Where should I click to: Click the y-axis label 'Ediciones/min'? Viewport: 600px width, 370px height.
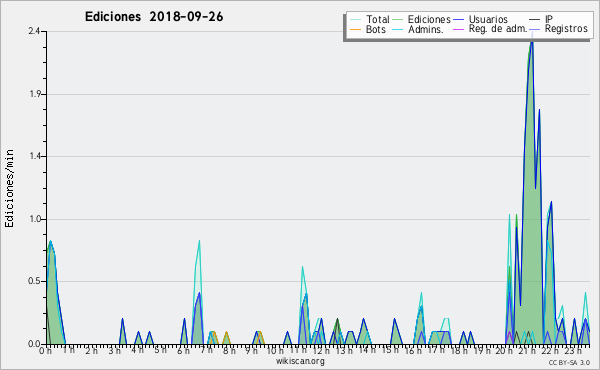click(x=9, y=188)
